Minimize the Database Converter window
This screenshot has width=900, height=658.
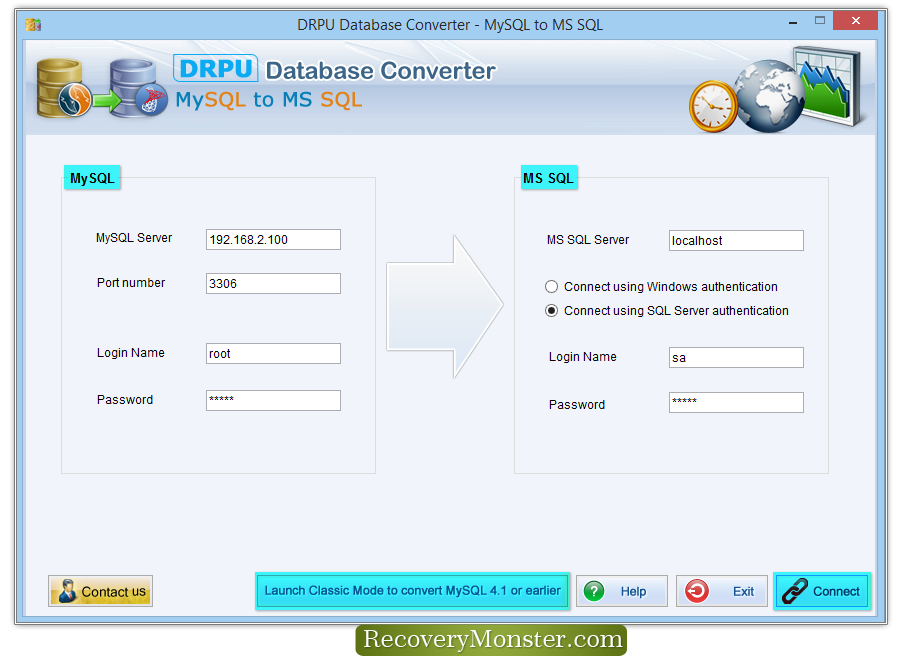pyautogui.click(x=793, y=23)
